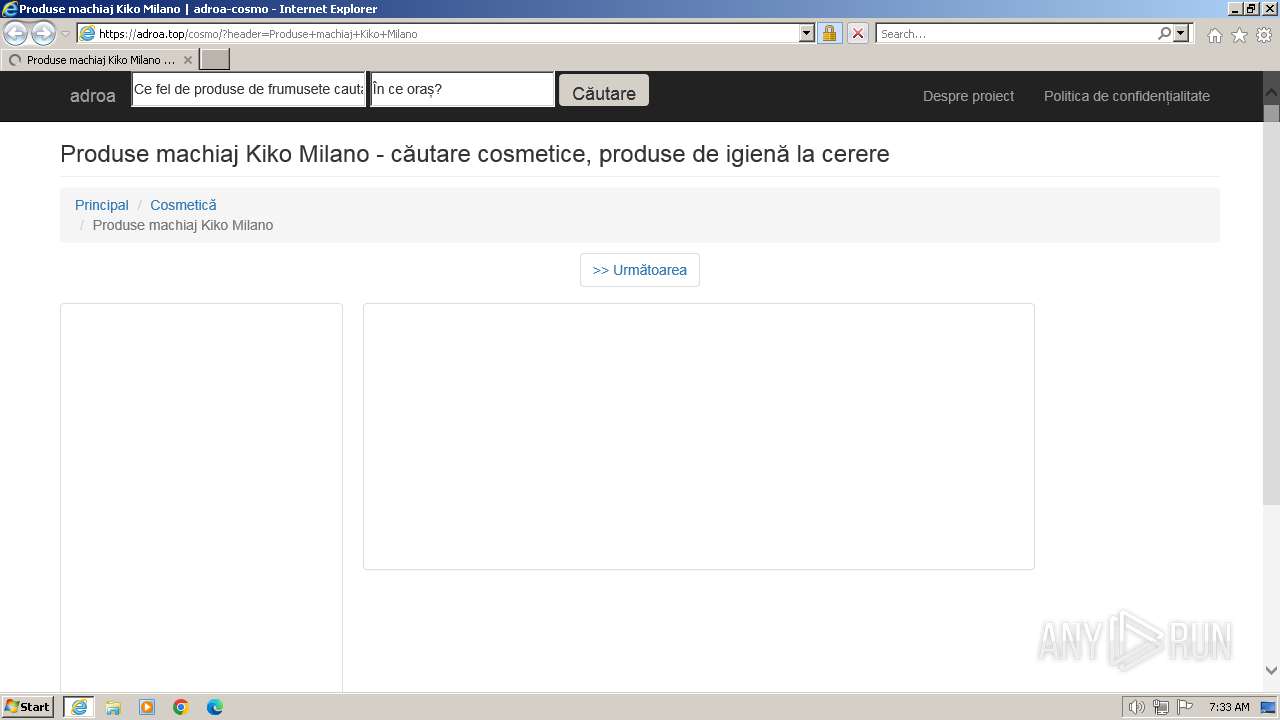Click the Cosmetică breadcrumb link
This screenshot has width=1280, height=720.
point(183,205)
